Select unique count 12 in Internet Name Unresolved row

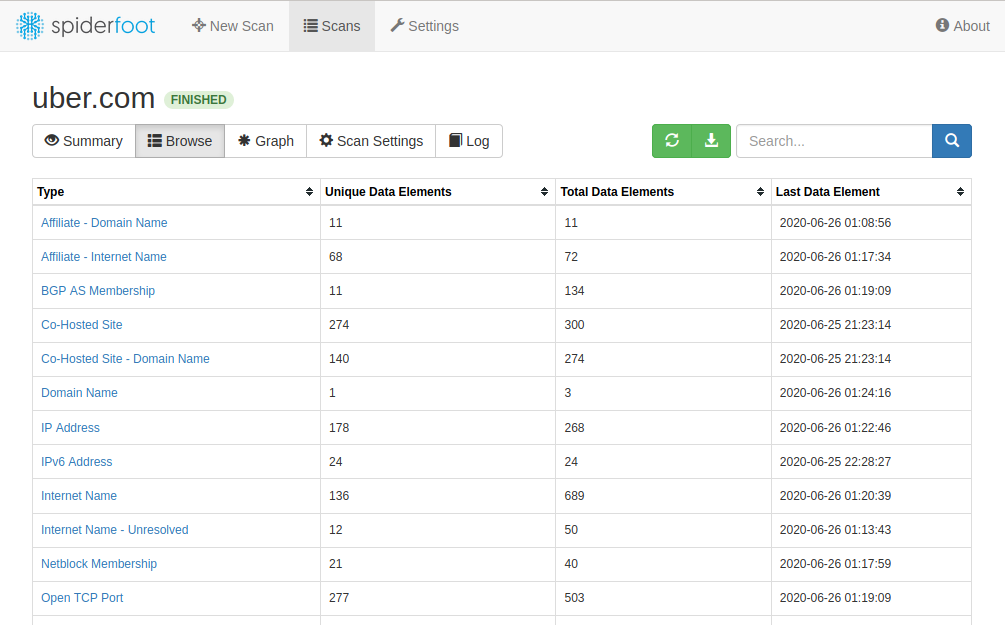(336, 529)
